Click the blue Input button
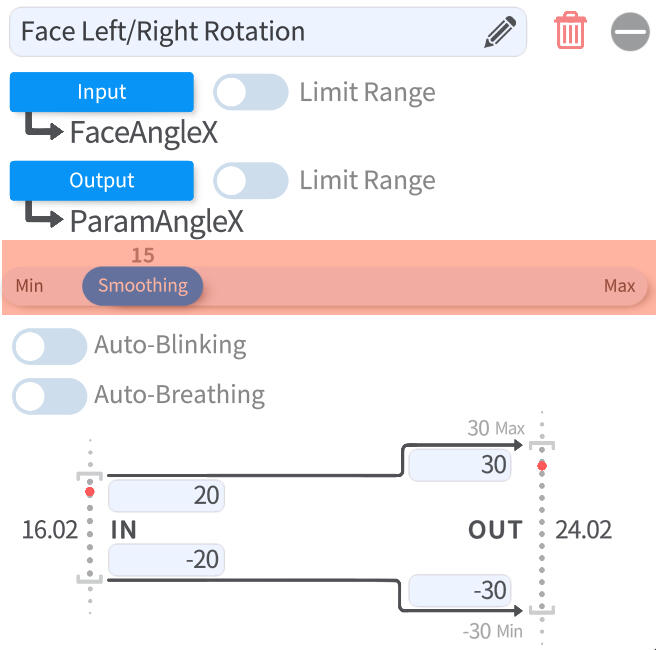This screenshot has height=650, width=656. point(102,92)
